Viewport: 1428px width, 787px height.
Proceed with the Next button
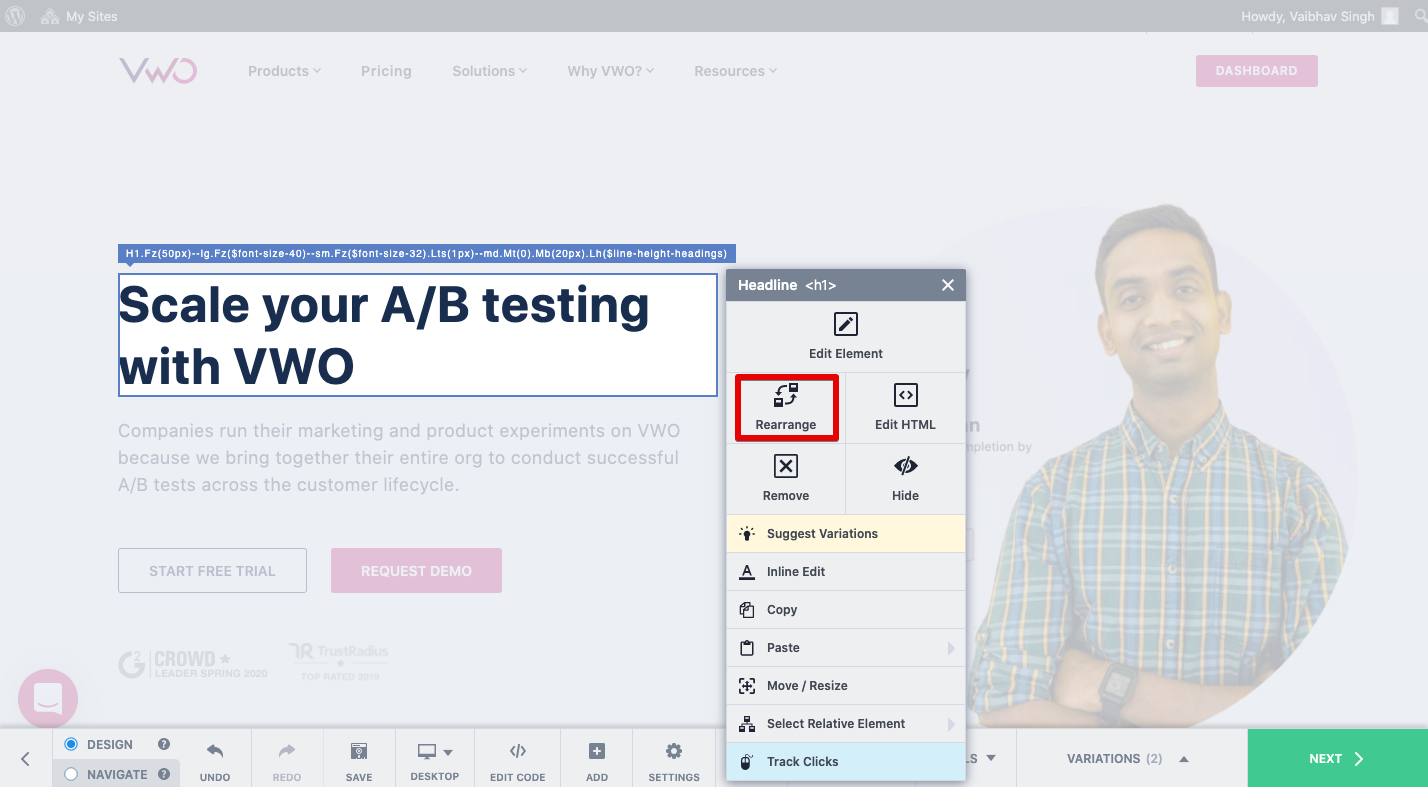click(x=1337, y=759)
